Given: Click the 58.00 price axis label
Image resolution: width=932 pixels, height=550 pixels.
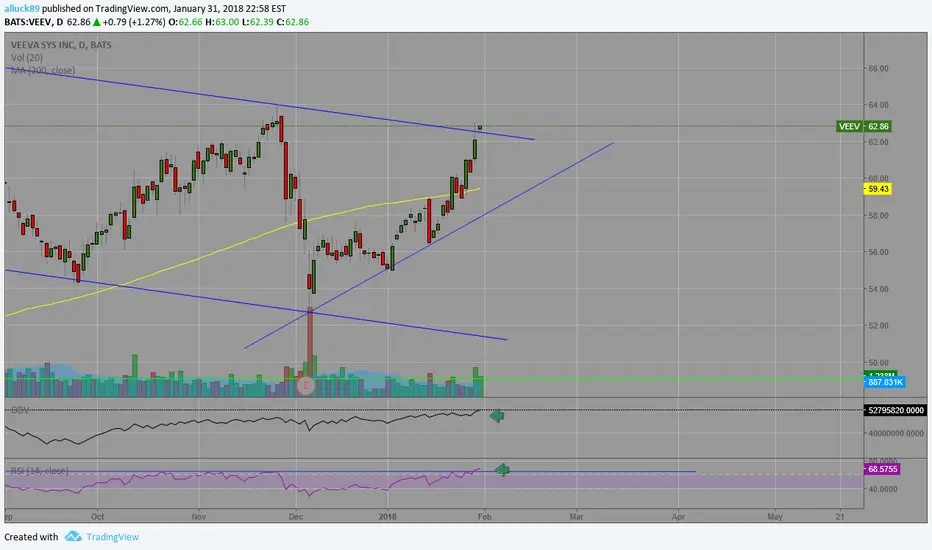Looking at the screenshot, I should [879, 215].
